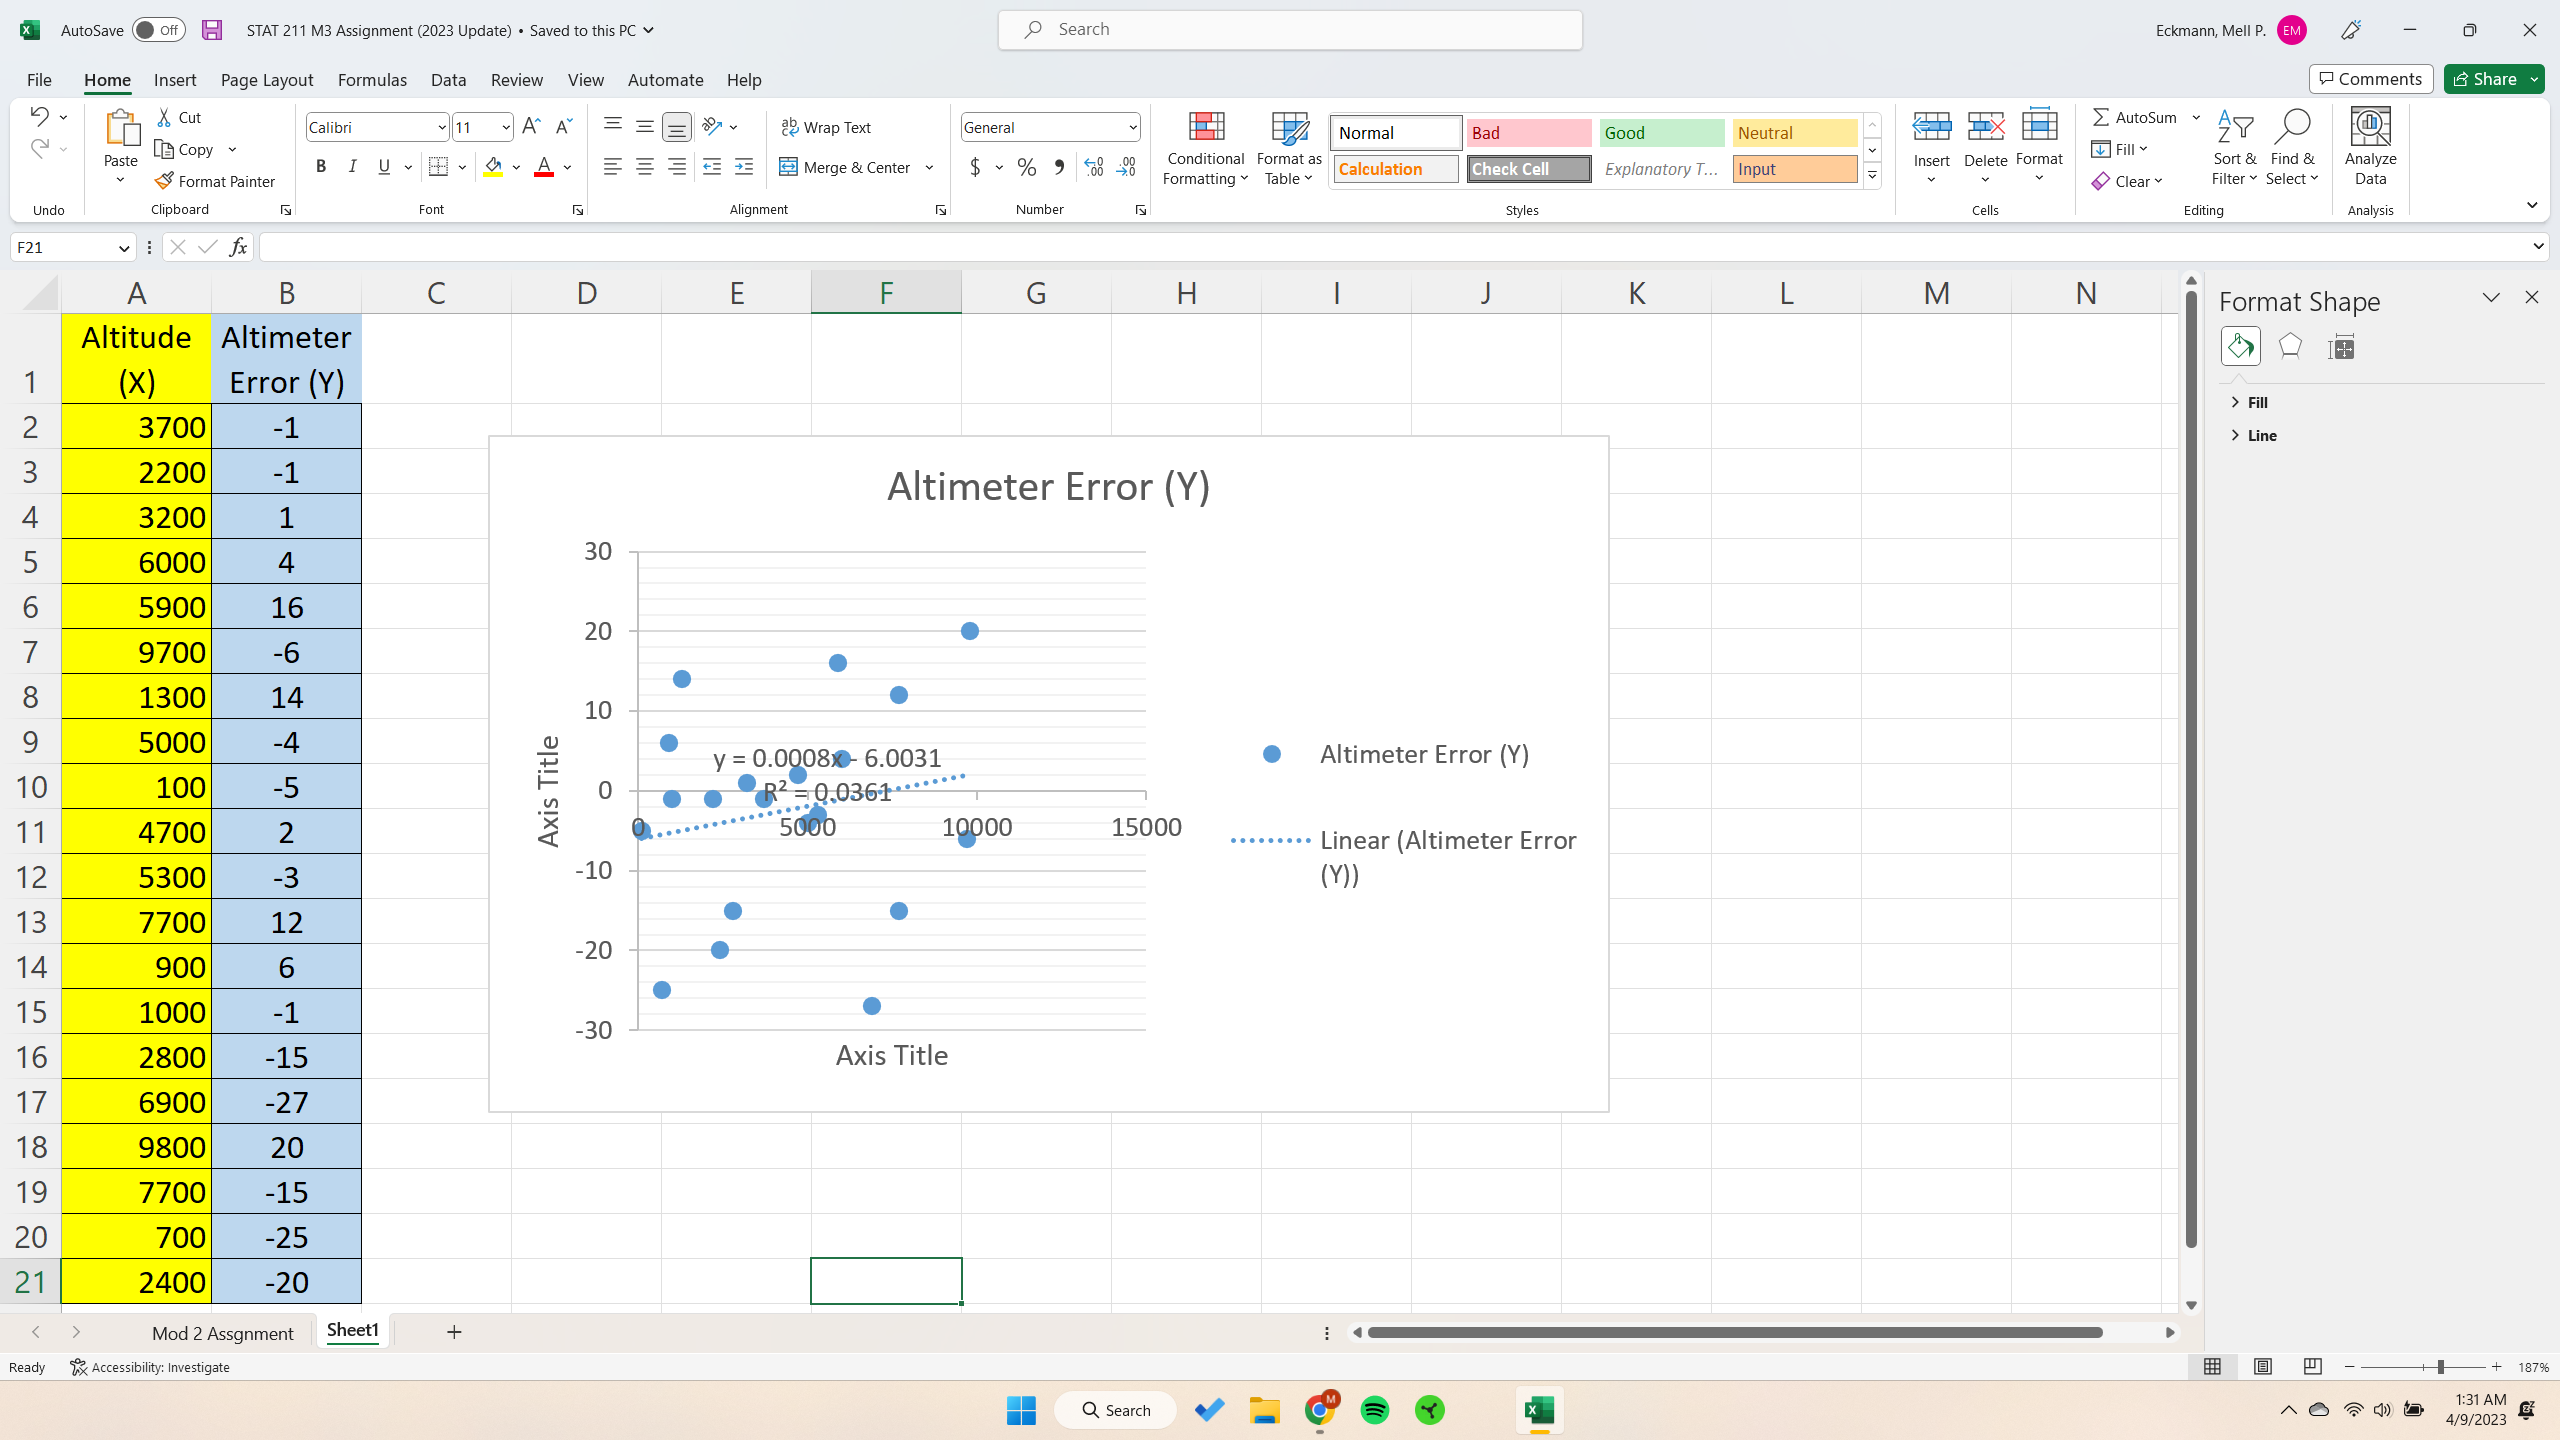Image resolution: width=2560 pixels, height=1440 pixels.
Task: Switch to the Formulas ribbon tab
Action: pyautogui.click(x=372, y=79)
